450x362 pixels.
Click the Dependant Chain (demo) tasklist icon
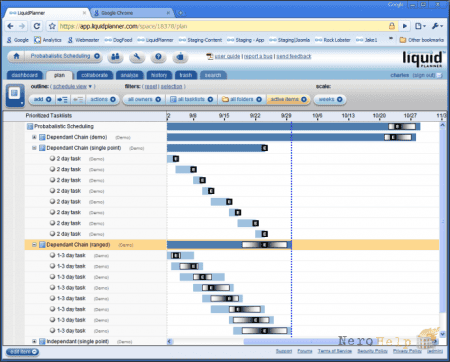pyautogui.click(x=42, y=137)
